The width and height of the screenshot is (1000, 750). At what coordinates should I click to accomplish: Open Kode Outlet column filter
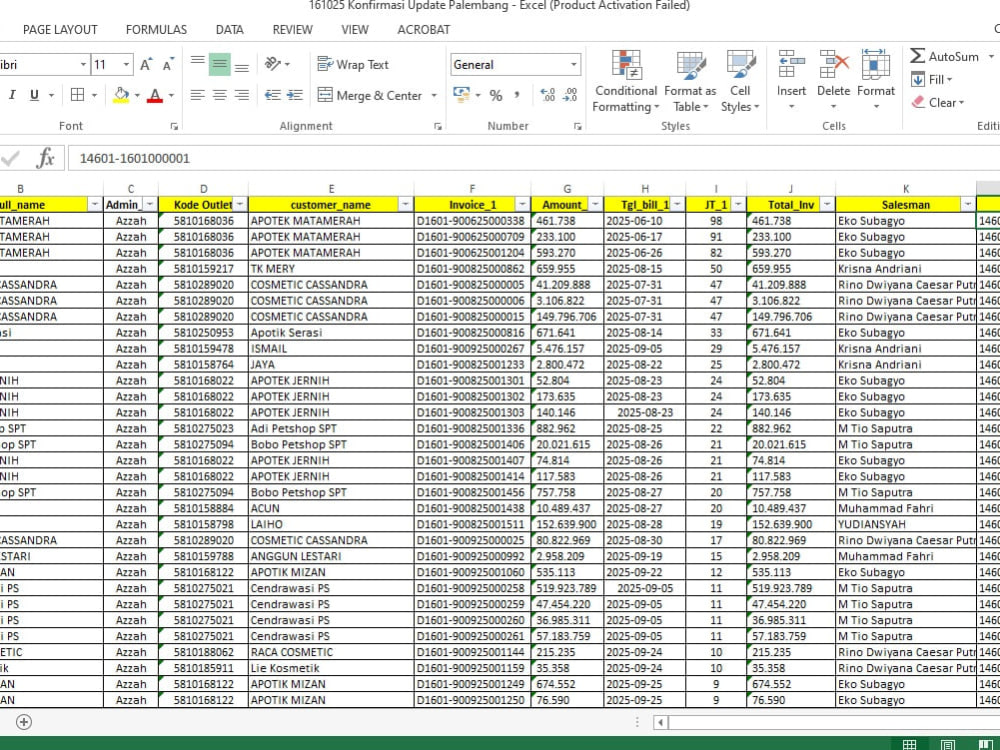(x=240, y=205)
